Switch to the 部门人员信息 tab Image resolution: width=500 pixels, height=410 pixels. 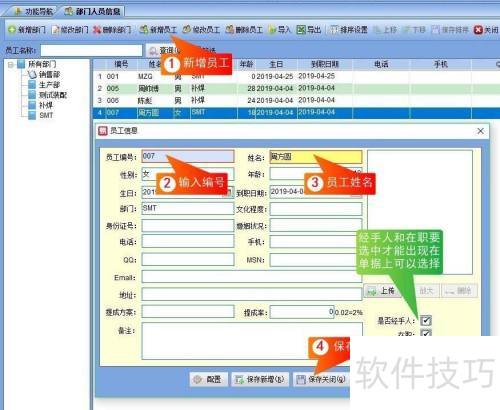tap(92, 11)
